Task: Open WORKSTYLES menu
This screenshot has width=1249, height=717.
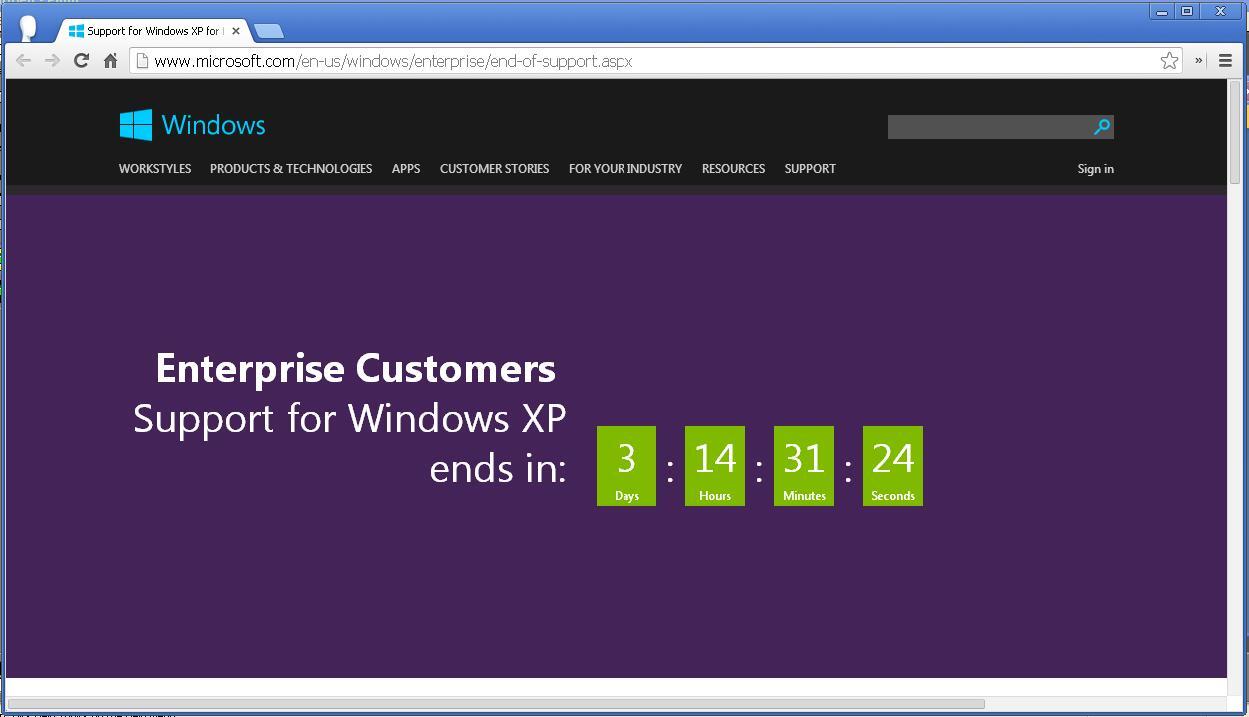Action: point(155,169)
